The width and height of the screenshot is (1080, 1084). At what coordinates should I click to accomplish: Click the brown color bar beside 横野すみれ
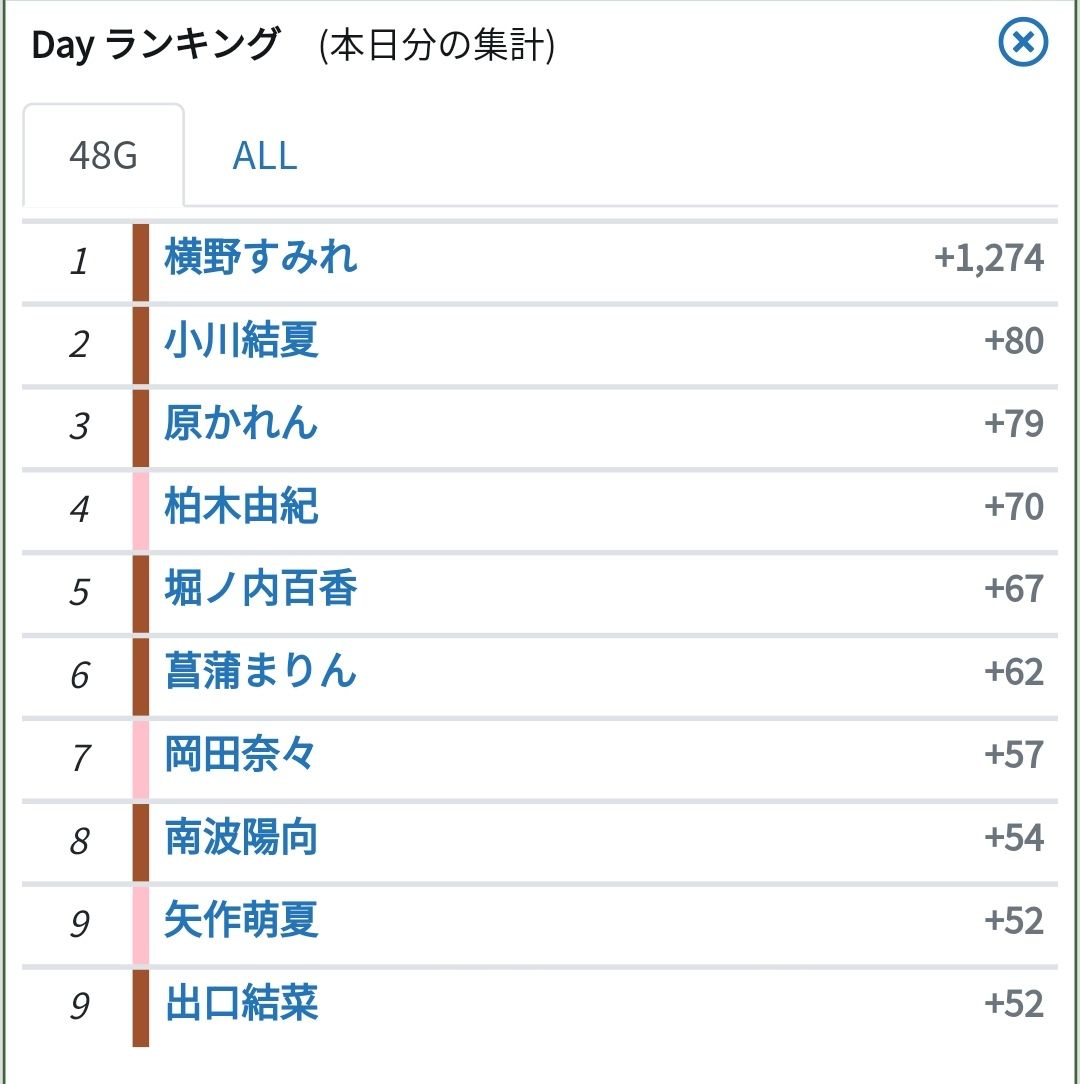(x=141, y=260)
